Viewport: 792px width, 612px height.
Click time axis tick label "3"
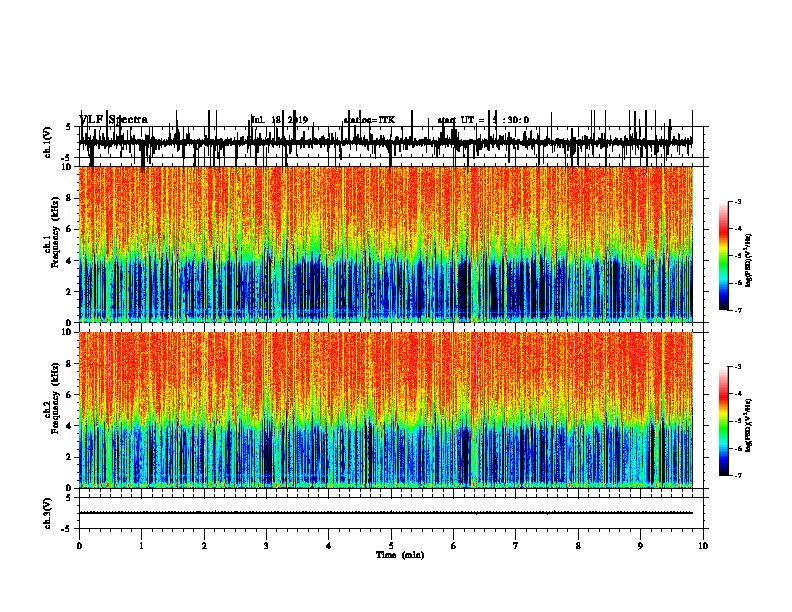pos(266,546)
